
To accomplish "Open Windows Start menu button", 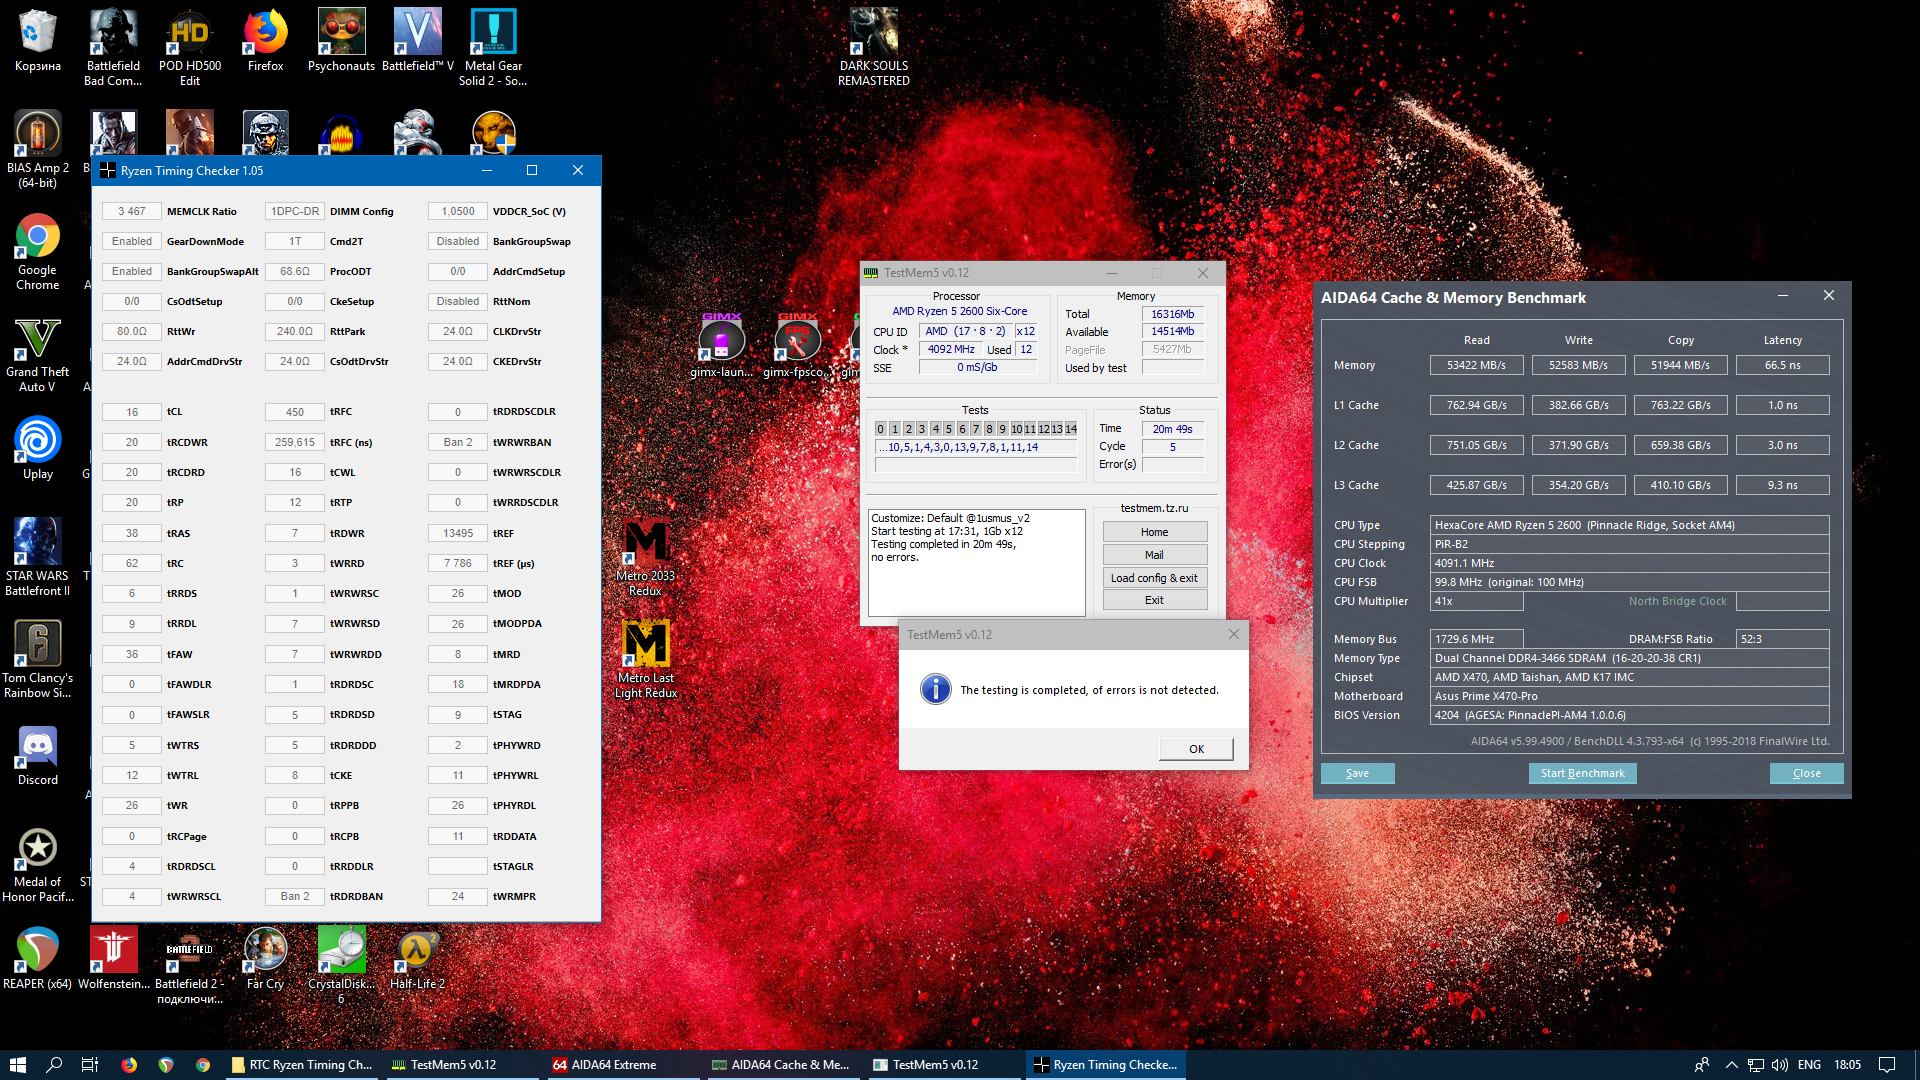I will point(17,1065).
